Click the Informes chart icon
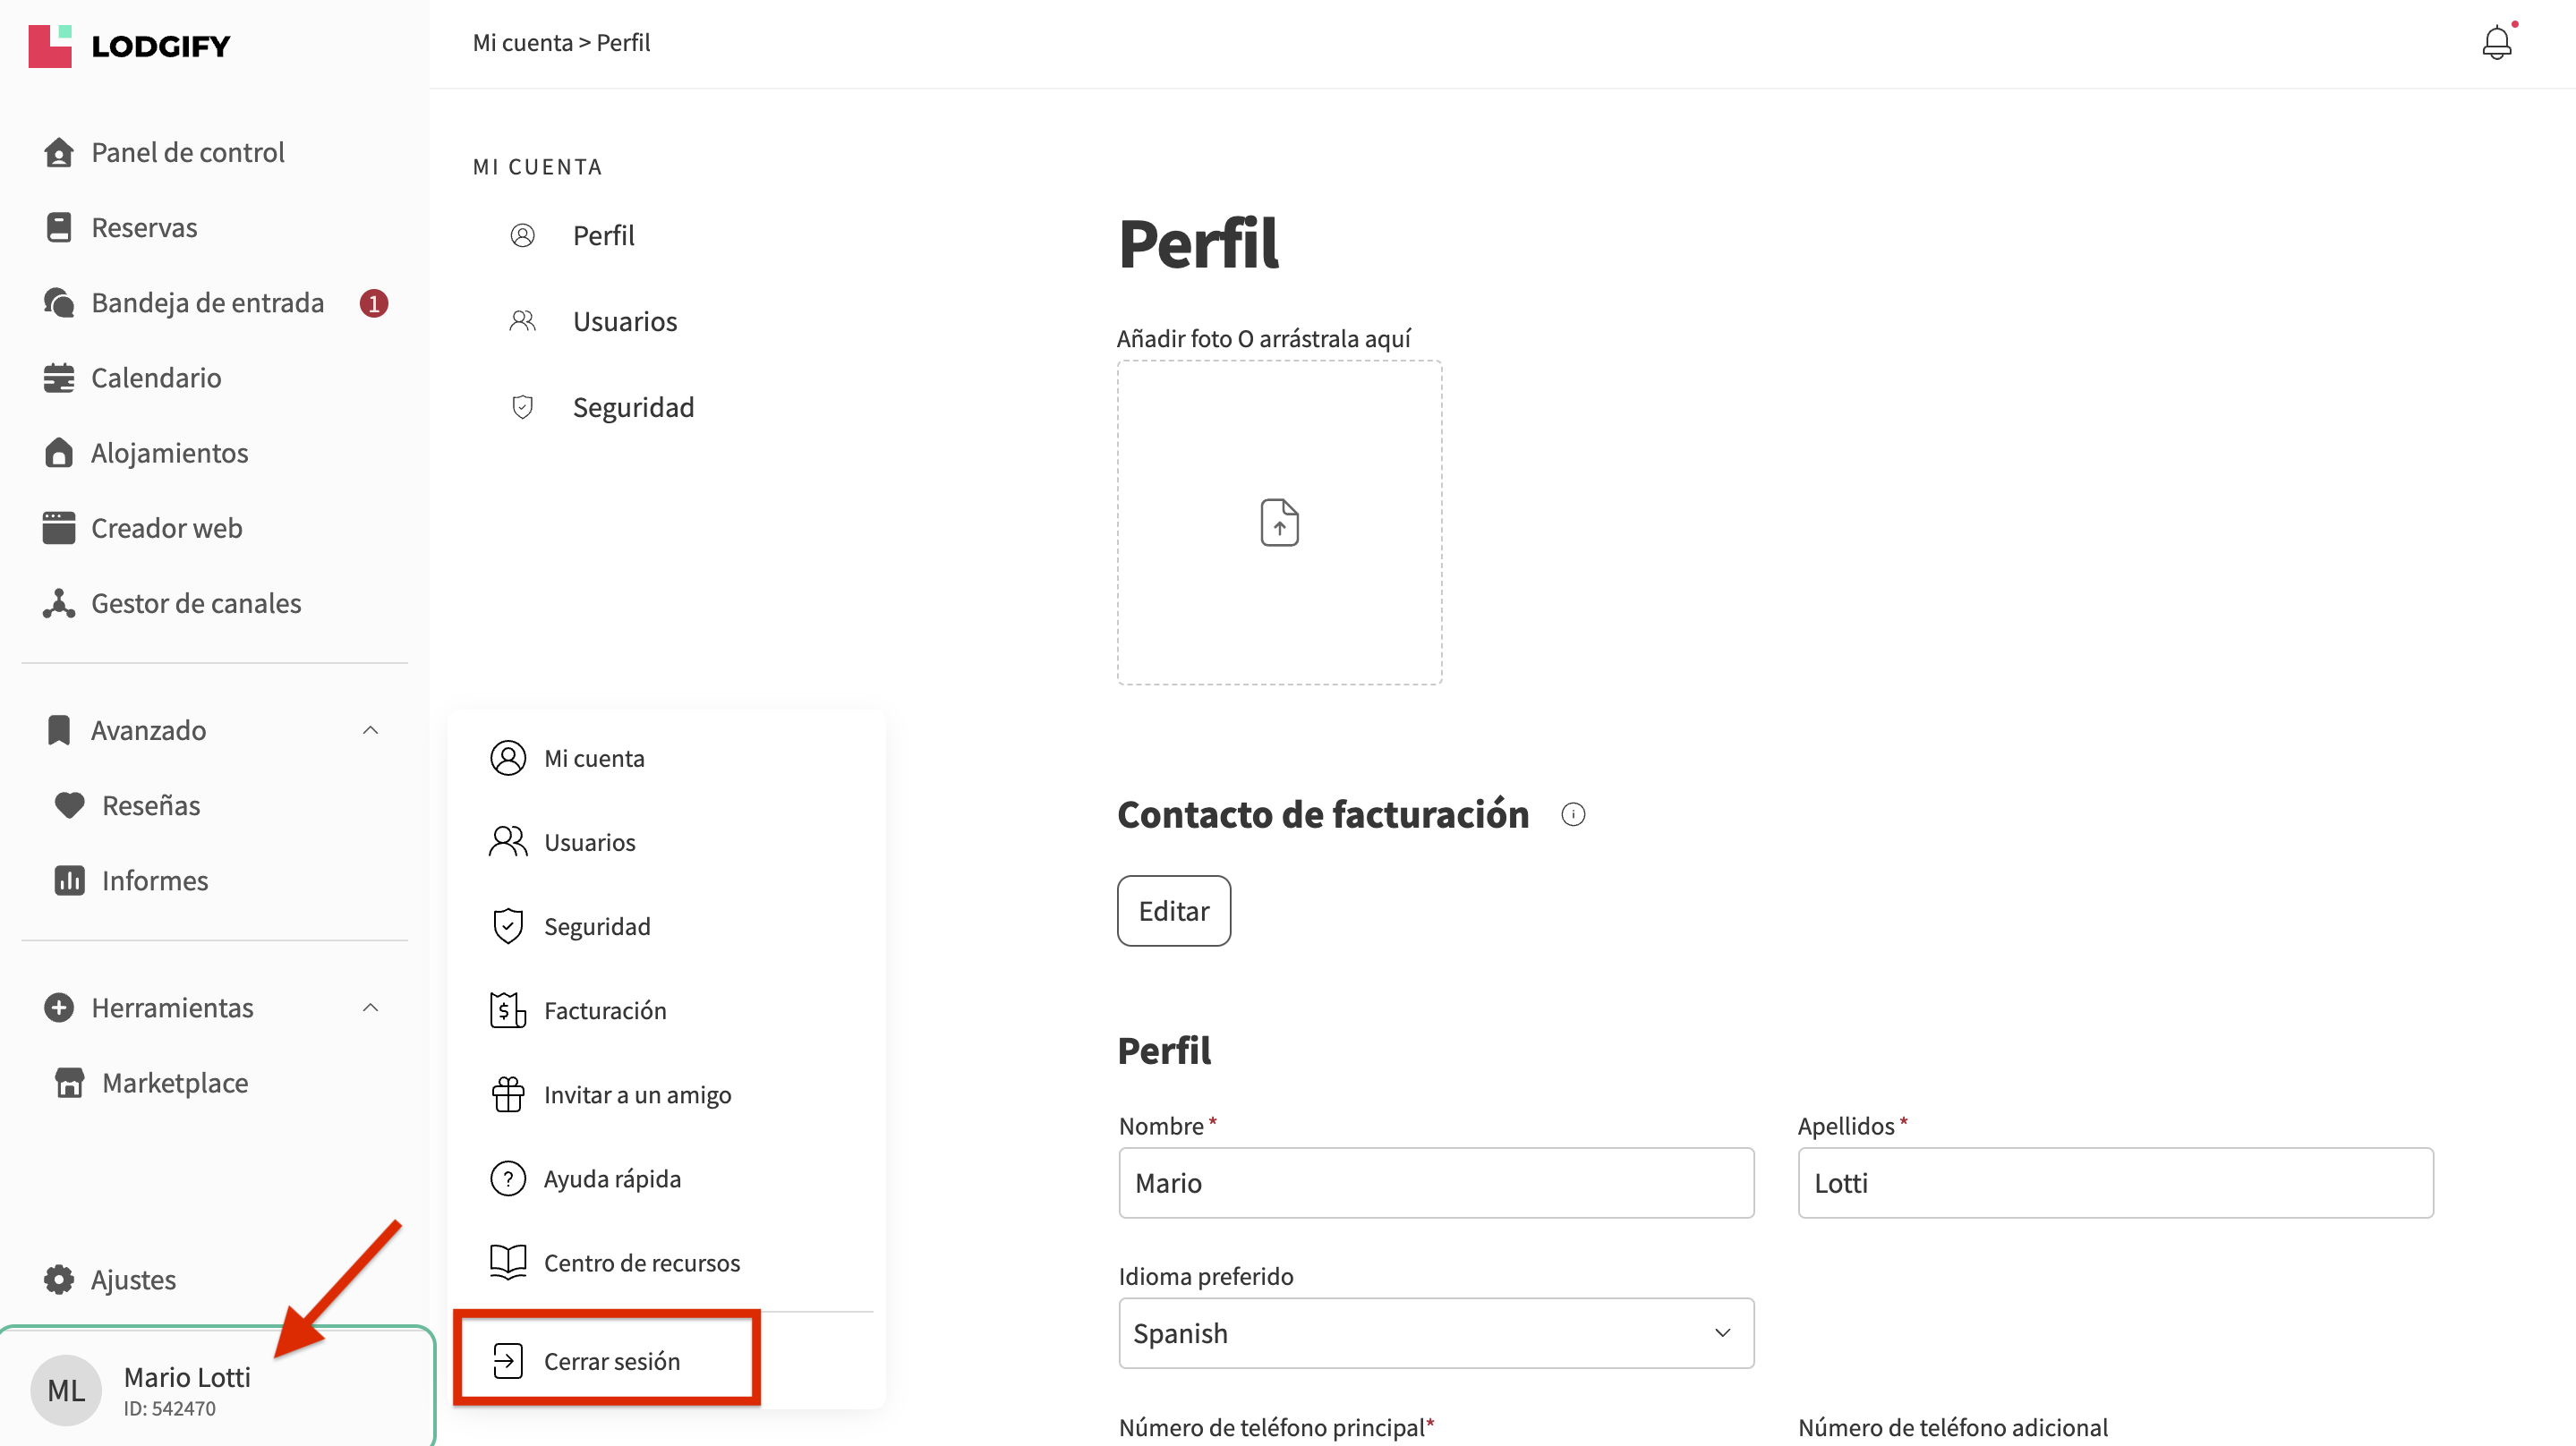Viewport: 2576px width, 1446px height. 69,880
